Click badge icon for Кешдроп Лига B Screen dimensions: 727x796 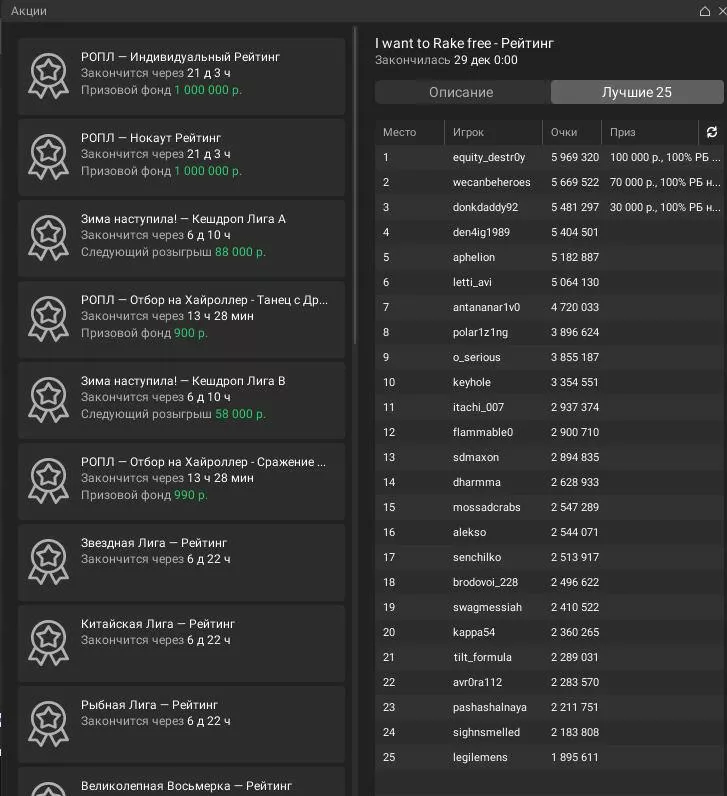click(x=48, y=399)
